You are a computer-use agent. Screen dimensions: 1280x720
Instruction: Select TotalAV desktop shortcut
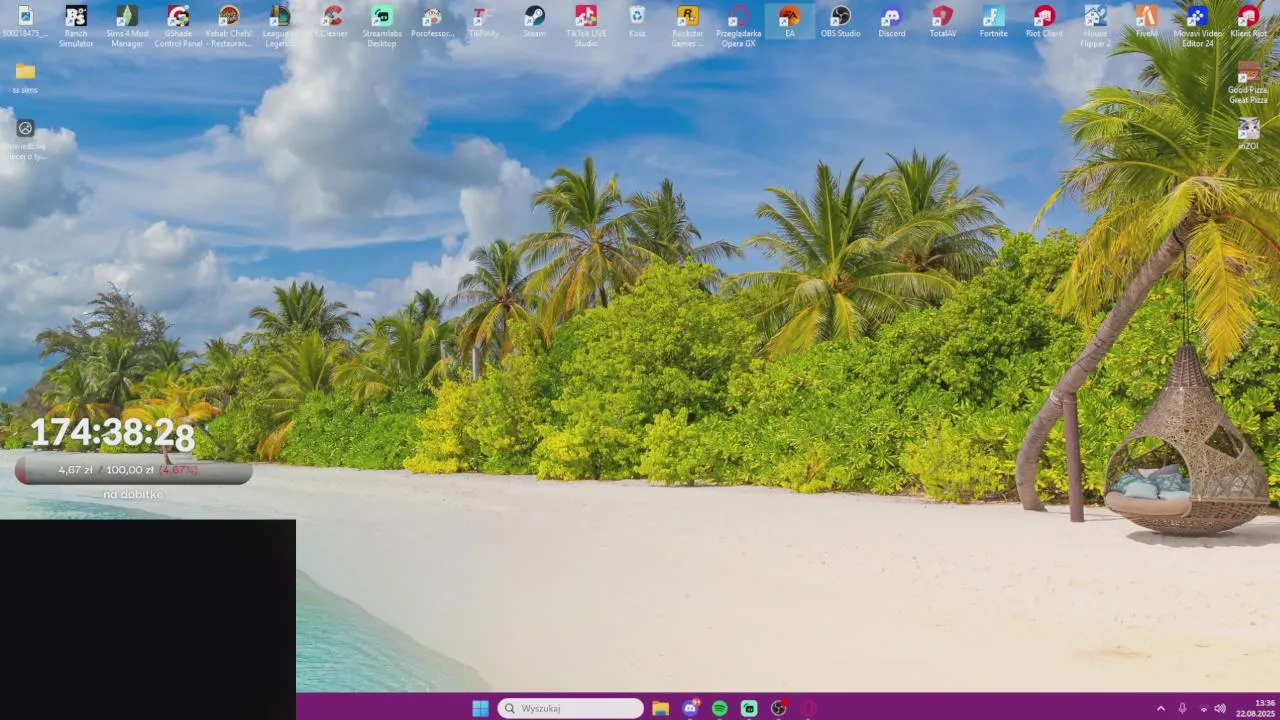943,22
